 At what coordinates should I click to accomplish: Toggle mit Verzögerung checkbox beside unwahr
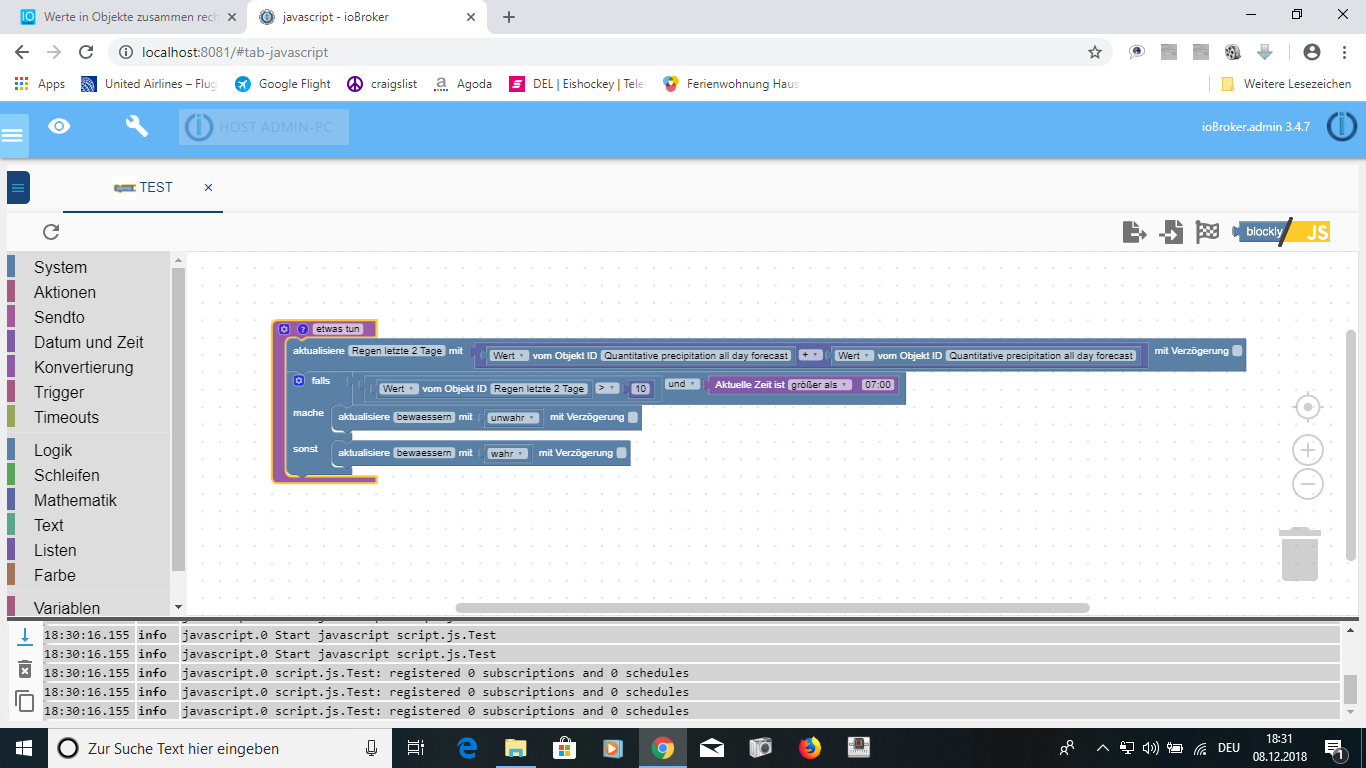633,417
